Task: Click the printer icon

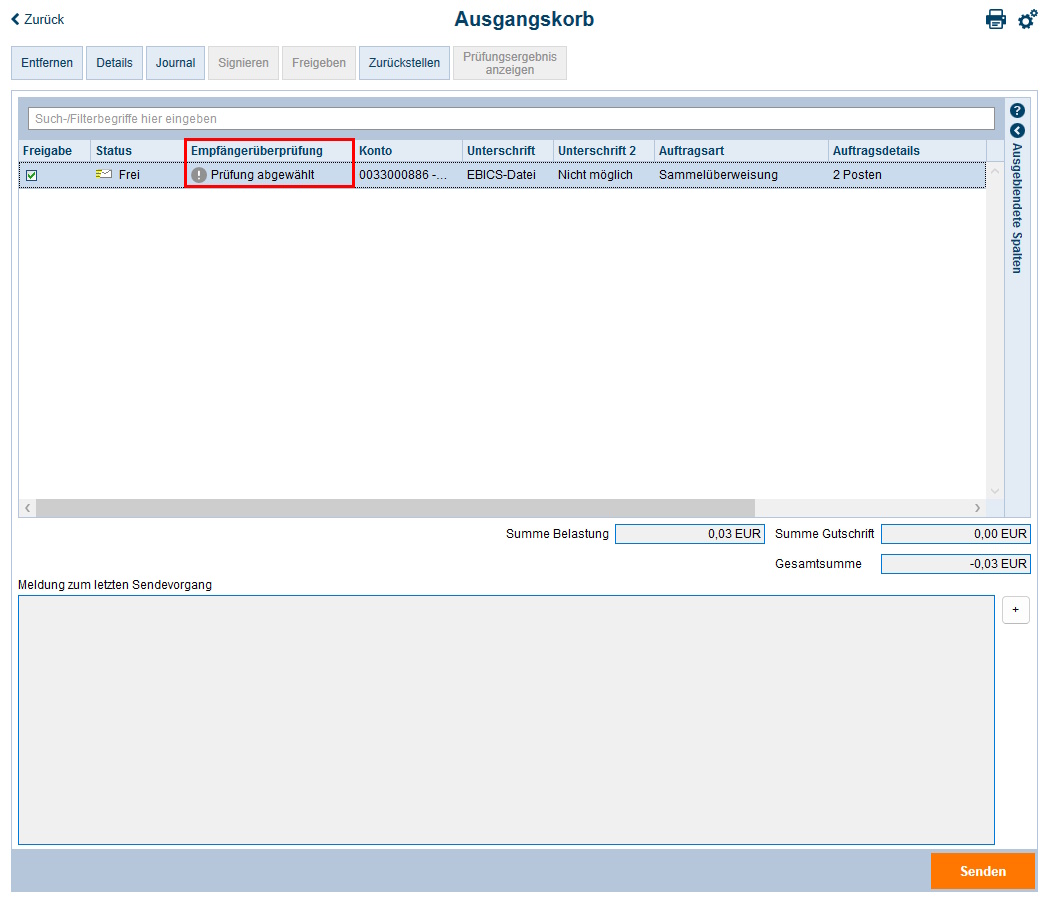Action: coord(995,19)
